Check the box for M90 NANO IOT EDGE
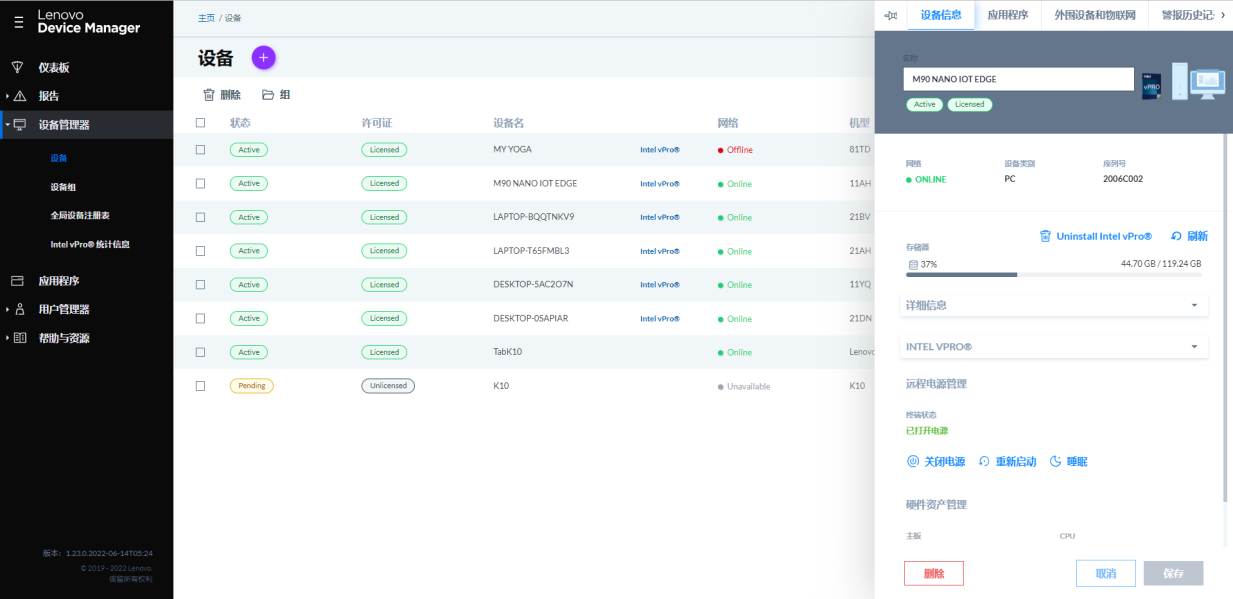Image resolution: width=1233 pixels, height=599 pixels. point(200,184)
